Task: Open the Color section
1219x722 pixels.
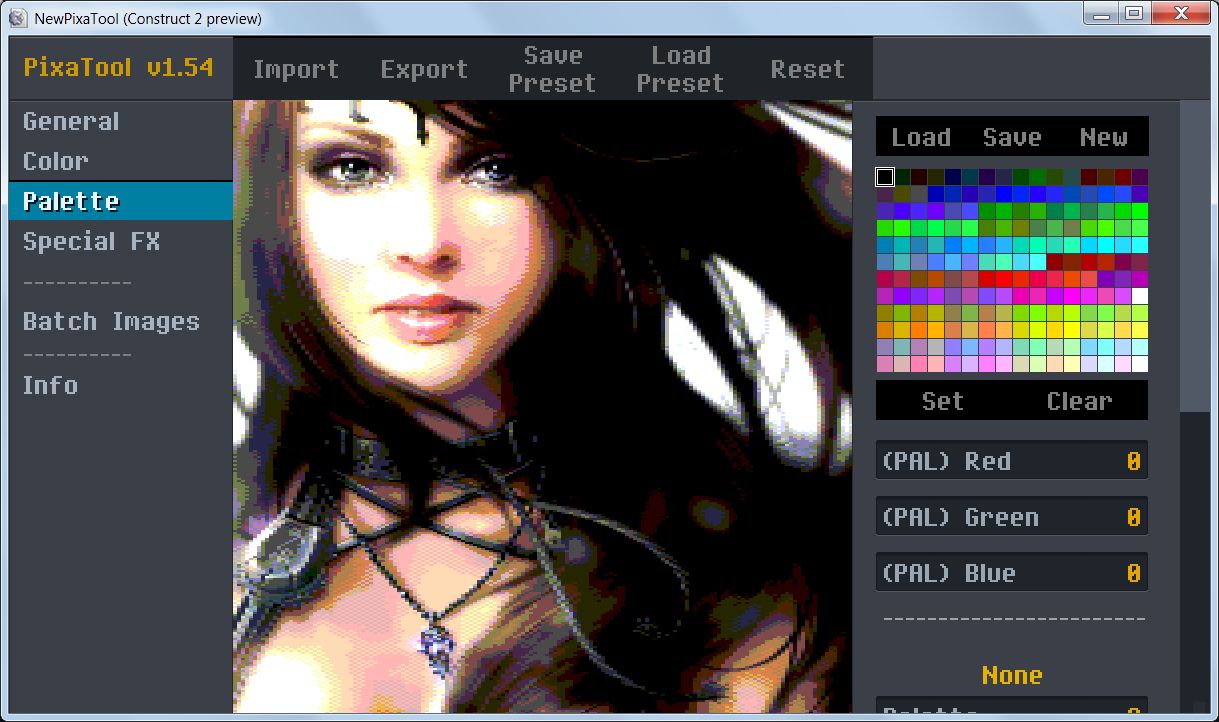Action: point(55,160)
